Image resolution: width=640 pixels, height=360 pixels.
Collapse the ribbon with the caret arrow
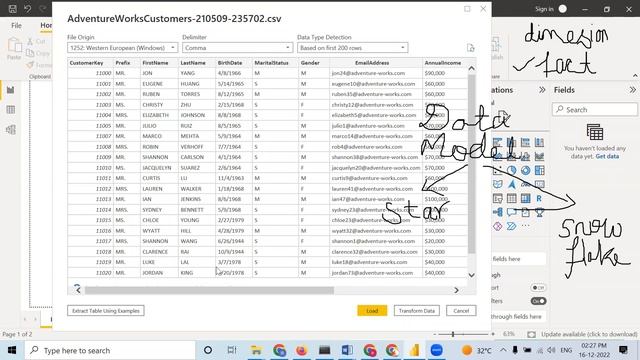pyautogui.click(x=635, y=76)
